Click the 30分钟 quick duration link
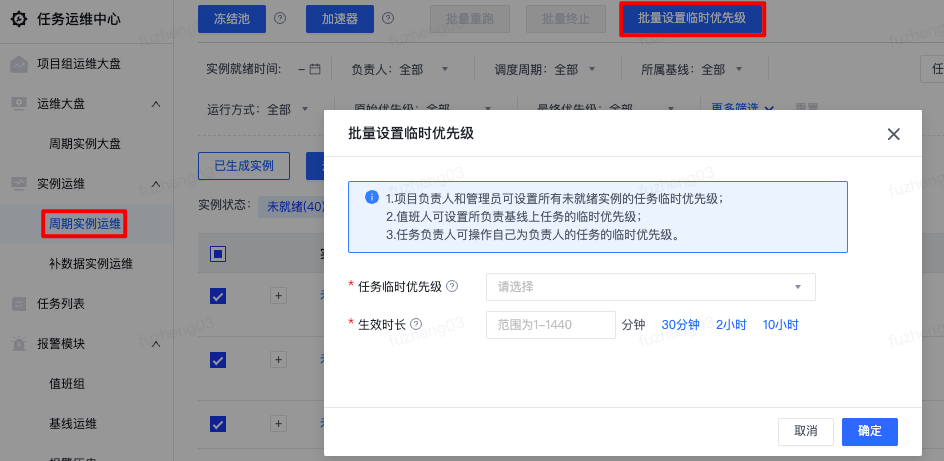This screenshot has height=461, width=944. tap(680, 325)
